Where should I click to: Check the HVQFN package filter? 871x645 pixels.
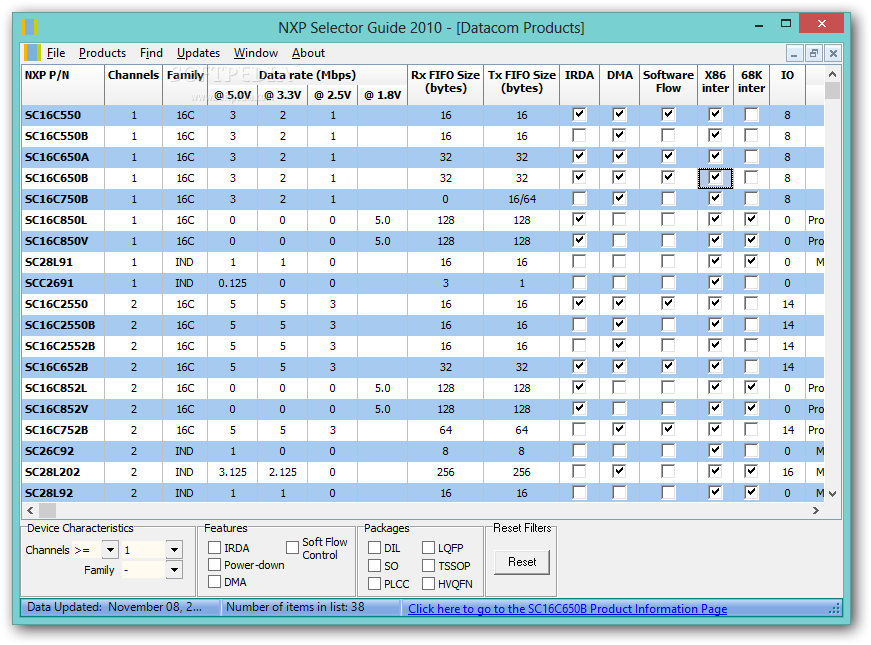[x=428, y=584]
